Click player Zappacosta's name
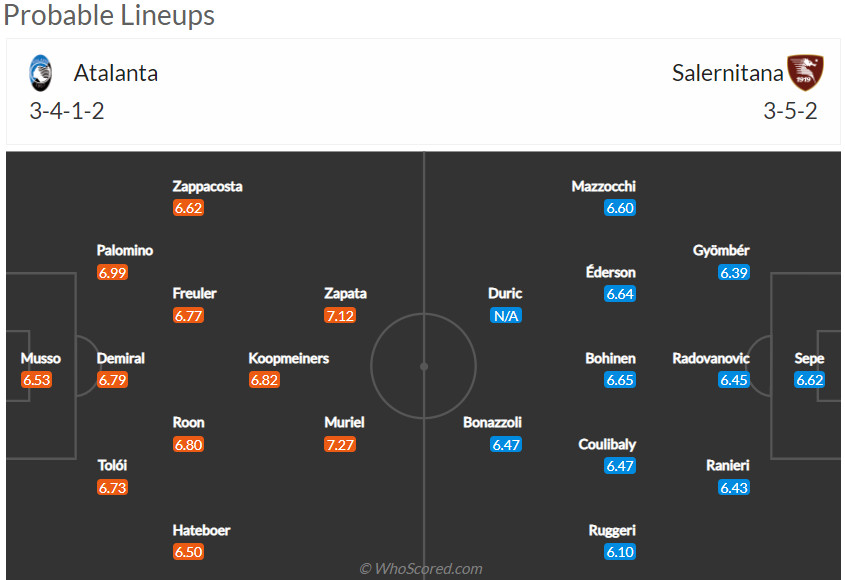Viewport: 845px width, 580px height. (207, 186)
